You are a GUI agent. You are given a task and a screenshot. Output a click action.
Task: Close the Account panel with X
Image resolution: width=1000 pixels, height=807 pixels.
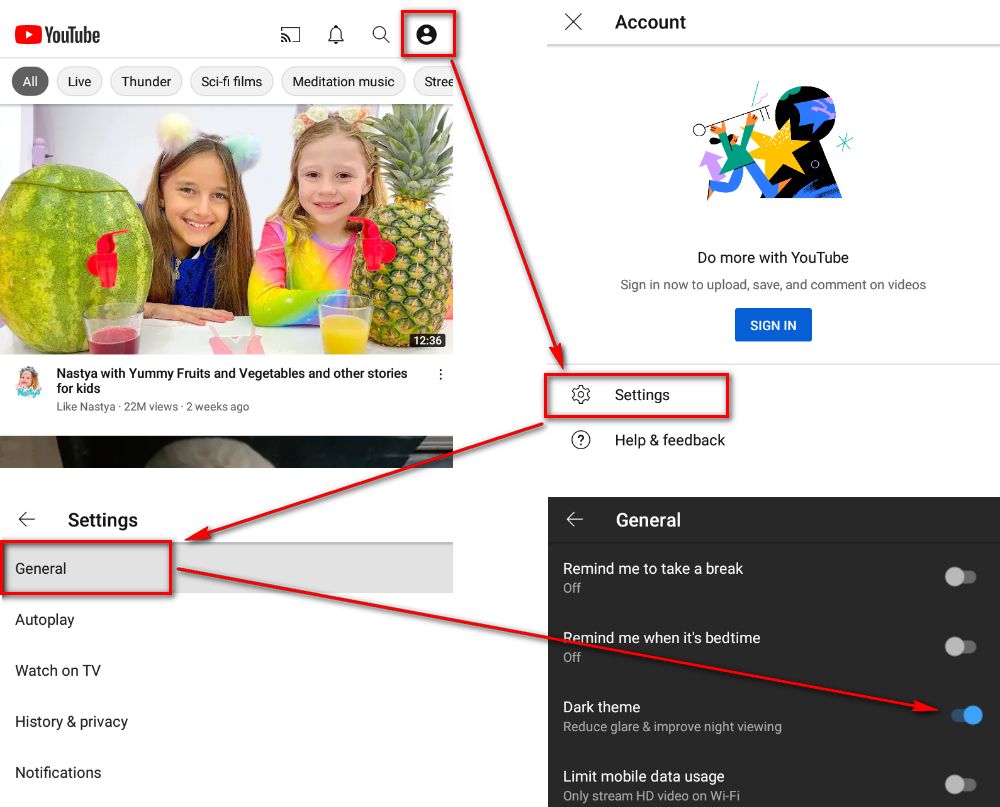pyautogui.click(x=573, y=22)
